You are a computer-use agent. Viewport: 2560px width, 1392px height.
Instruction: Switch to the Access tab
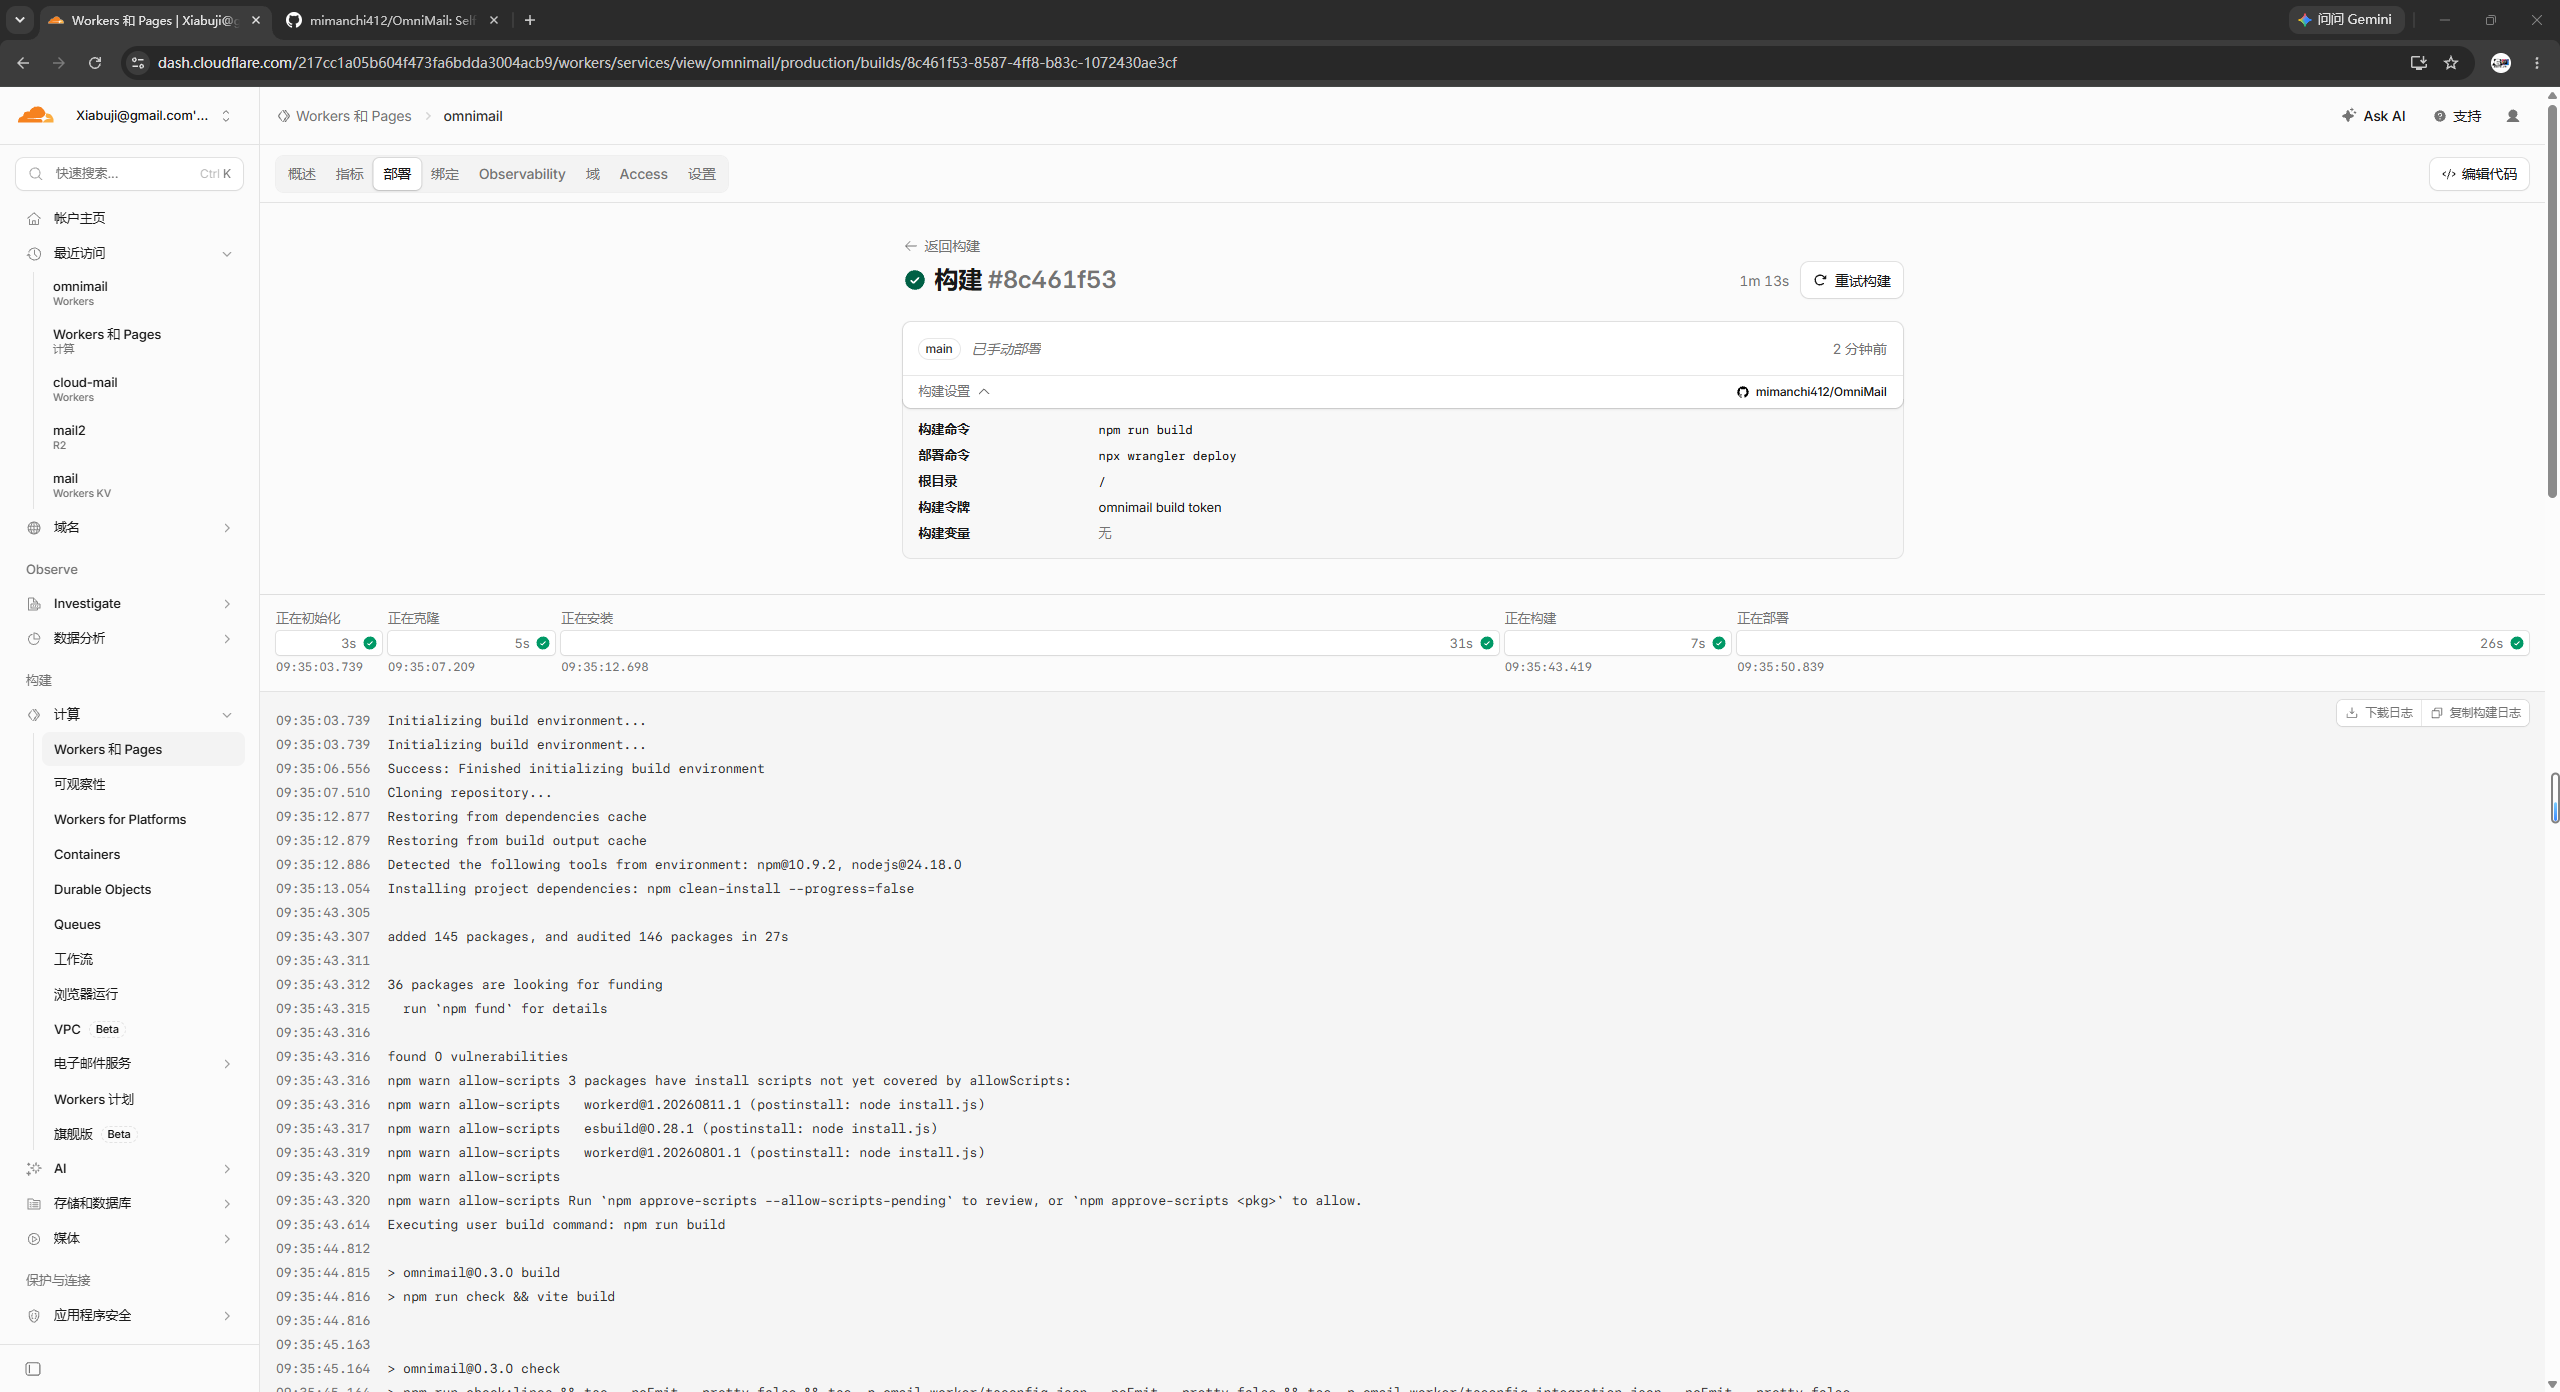point(643,174)
